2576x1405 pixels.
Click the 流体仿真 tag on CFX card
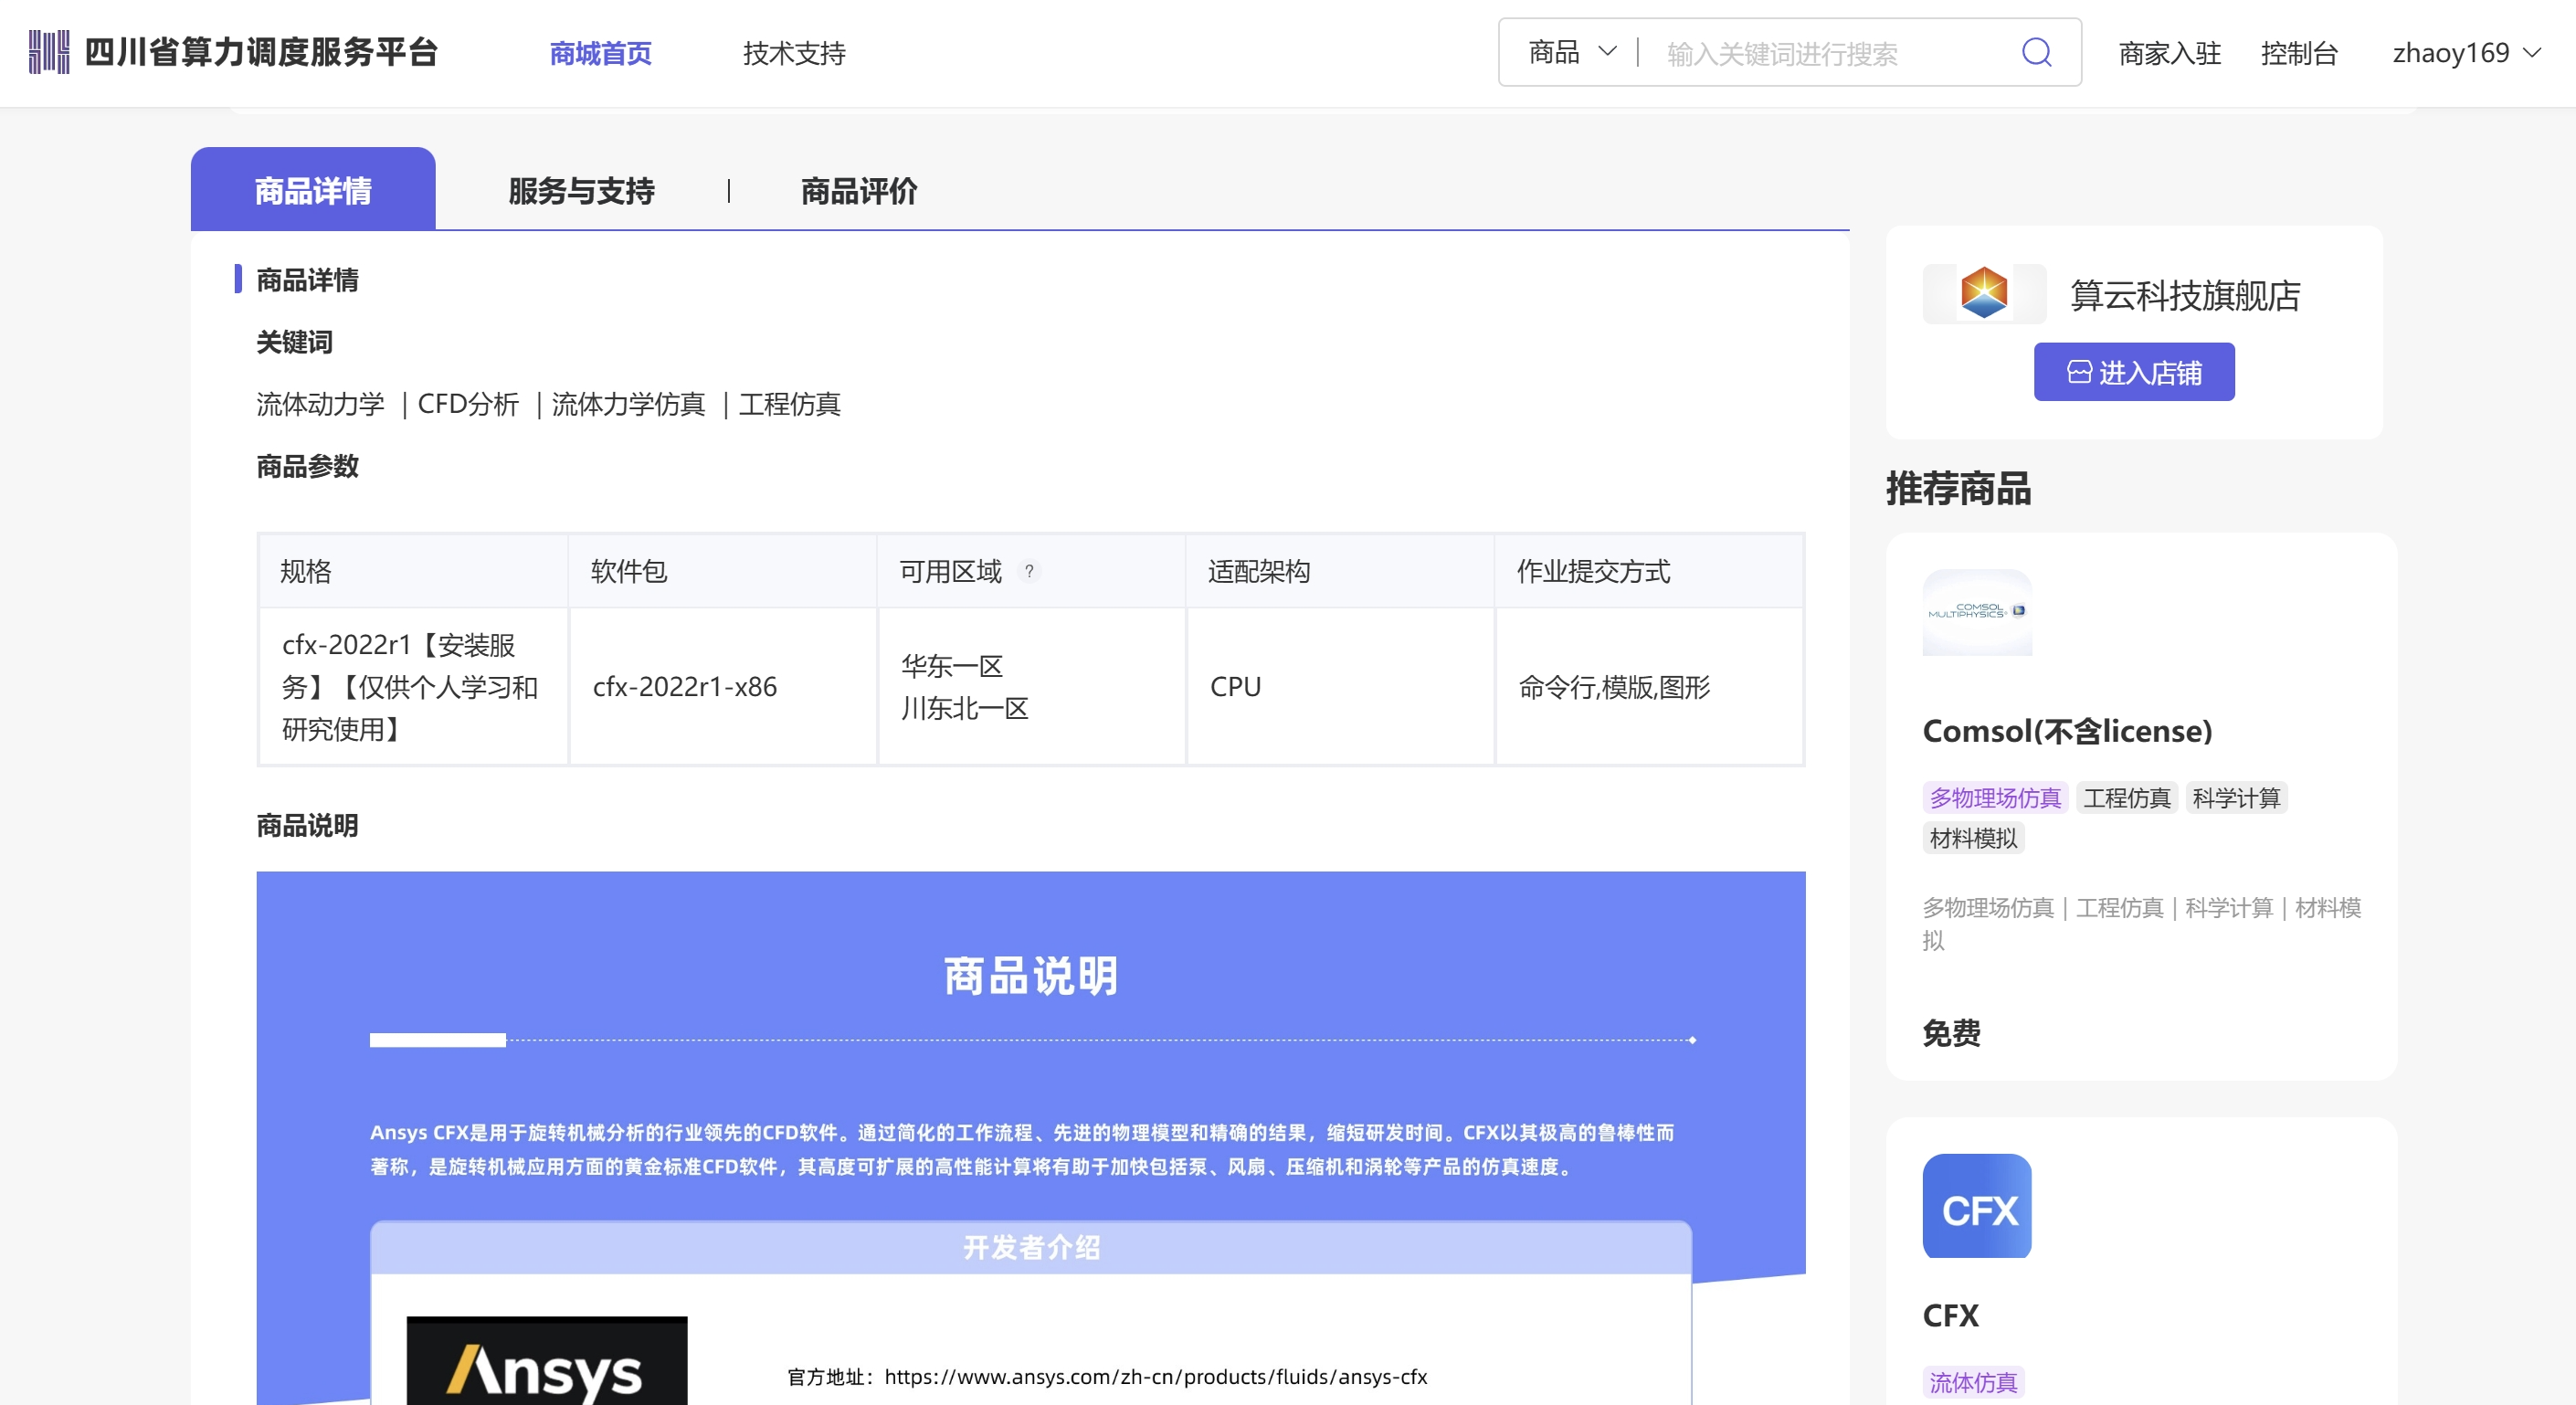(x=1973, y=1382)
